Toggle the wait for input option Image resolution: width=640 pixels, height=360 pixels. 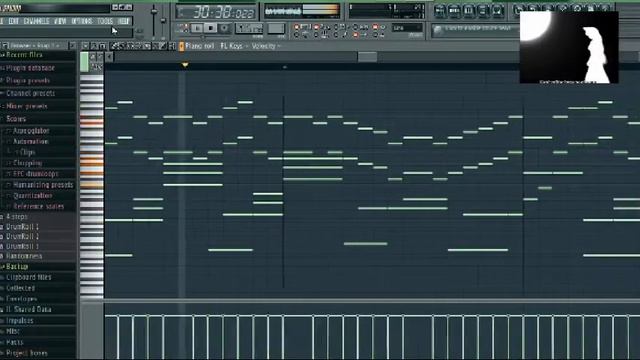point(321,35)
